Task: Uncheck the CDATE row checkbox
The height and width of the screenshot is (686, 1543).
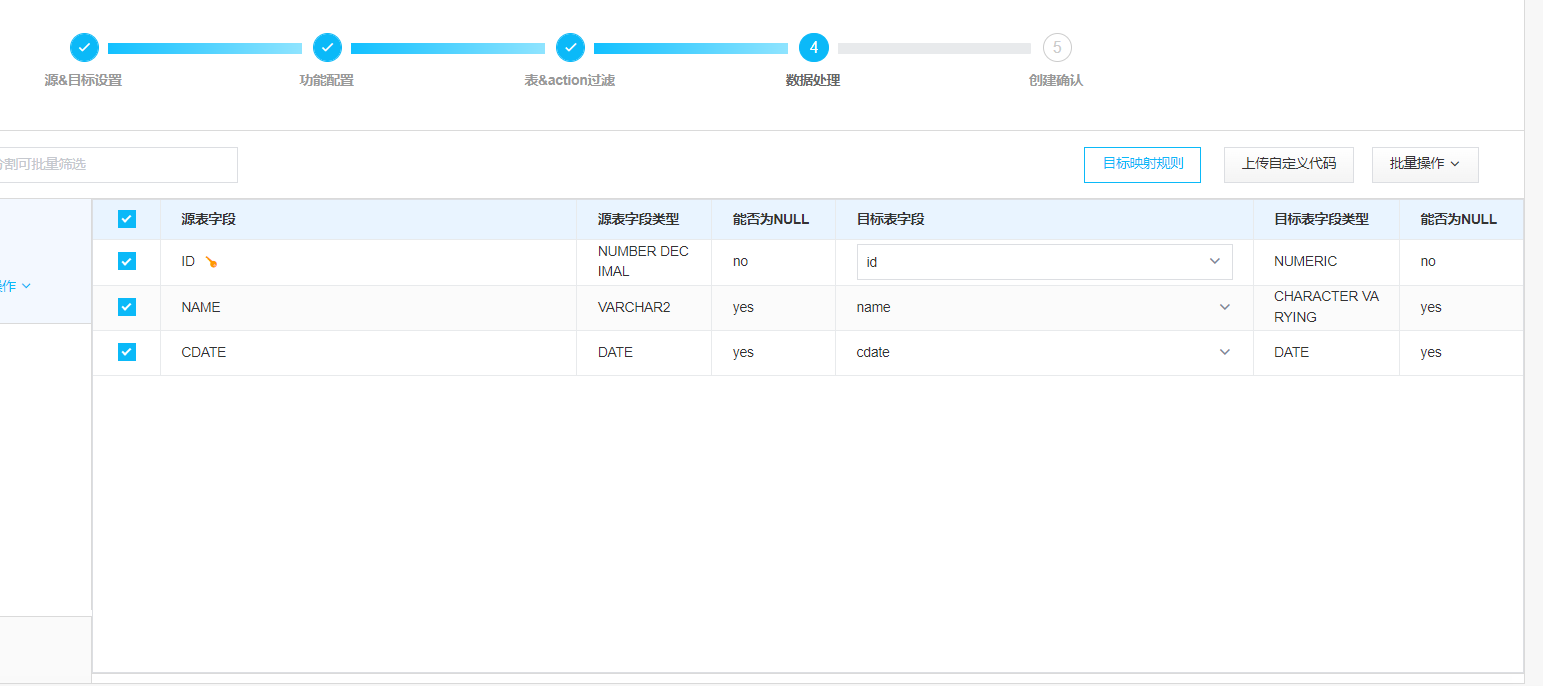Action: pyautogui.click(x=127, y=352)
